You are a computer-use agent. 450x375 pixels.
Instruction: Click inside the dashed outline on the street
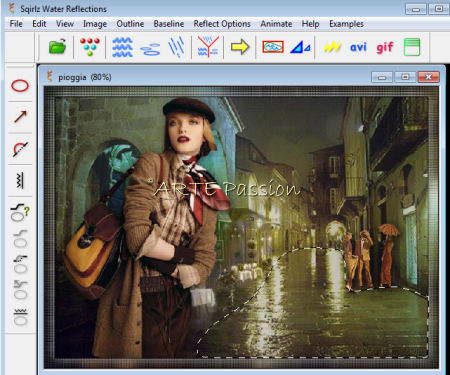pyautogui.click(x=320, y=317)
